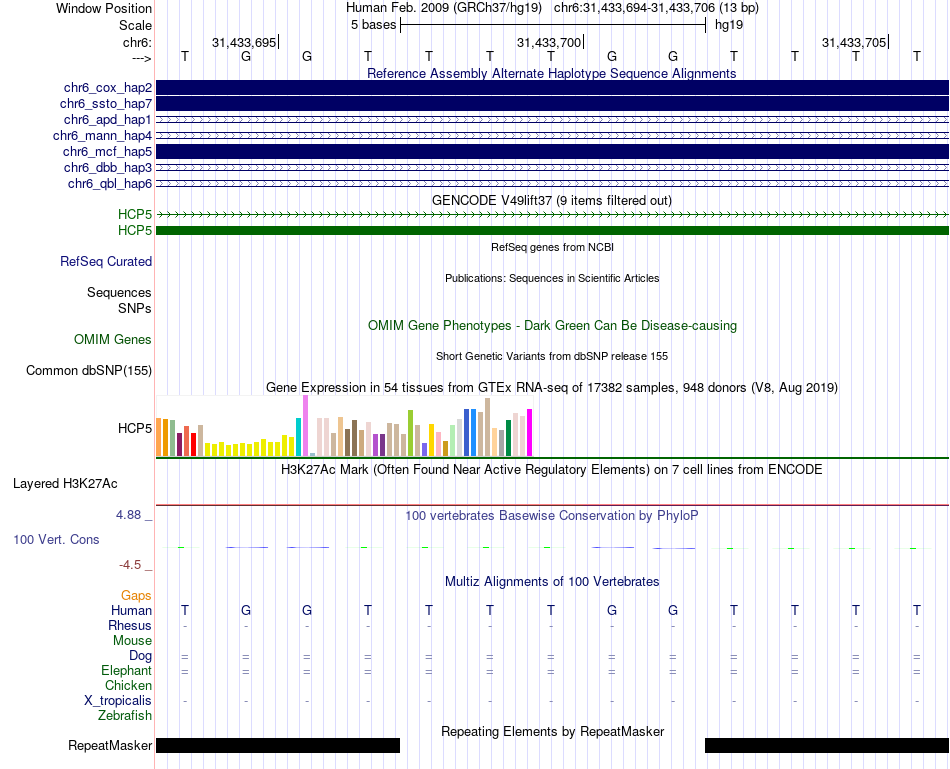Open the RefSeq Curated track label
Viewport: 950px width, 769px height.
click(x=106, y=261)
